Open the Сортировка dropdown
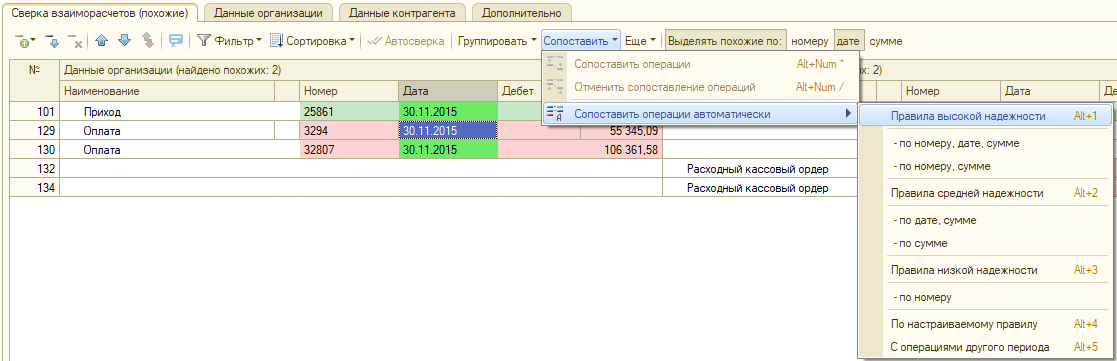The width and height of the screenshot is (1117, 361). coord(313,41)
